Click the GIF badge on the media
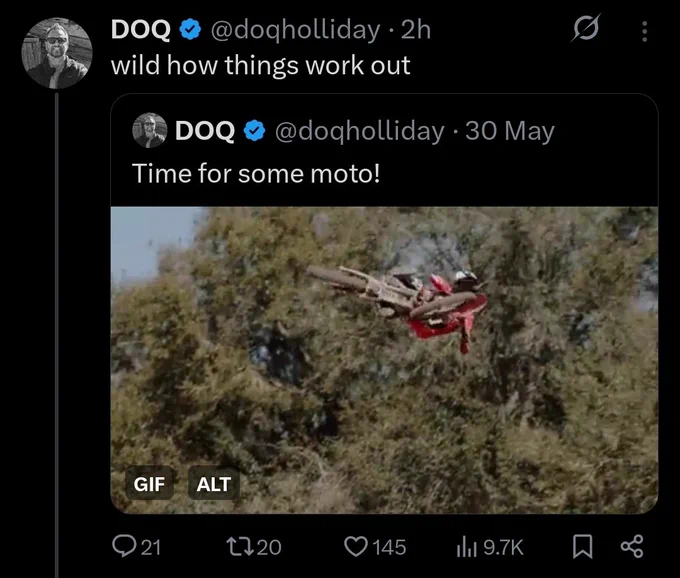The image size is (680, 578). coord(149,484)
